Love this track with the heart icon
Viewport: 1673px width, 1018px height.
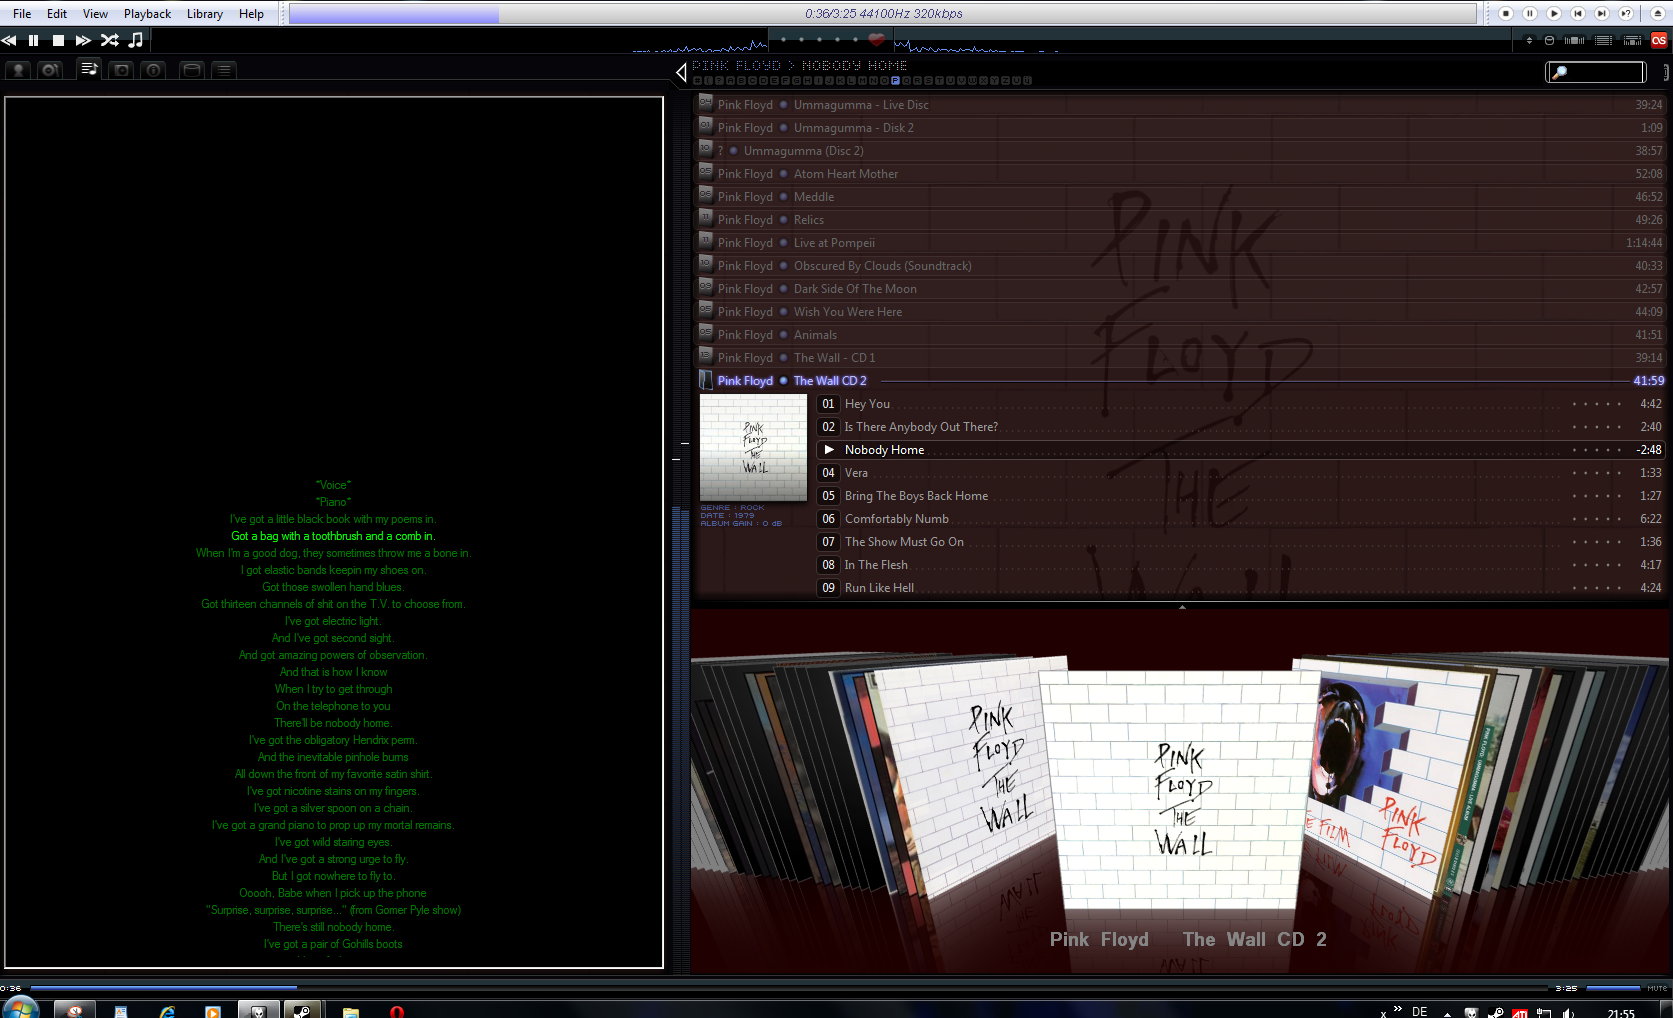[876, 40]
